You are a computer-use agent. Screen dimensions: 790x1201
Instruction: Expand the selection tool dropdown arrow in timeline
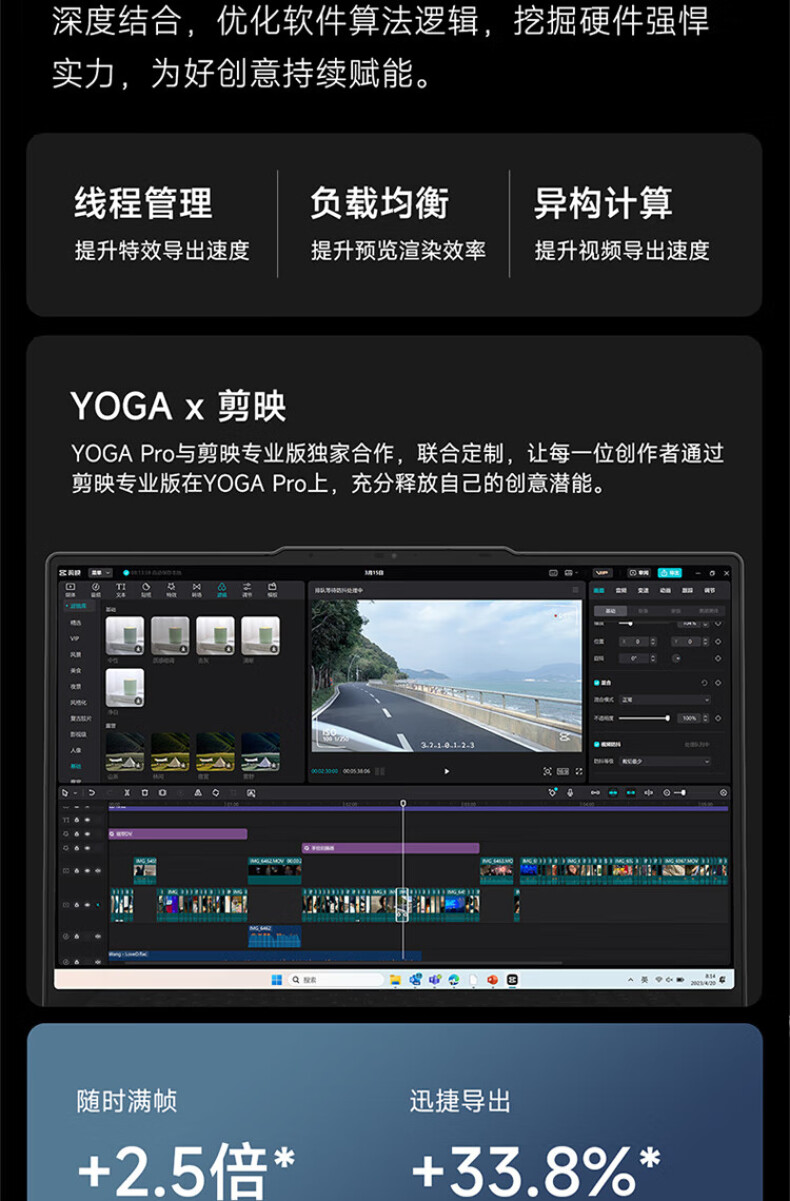click(75, 792)
